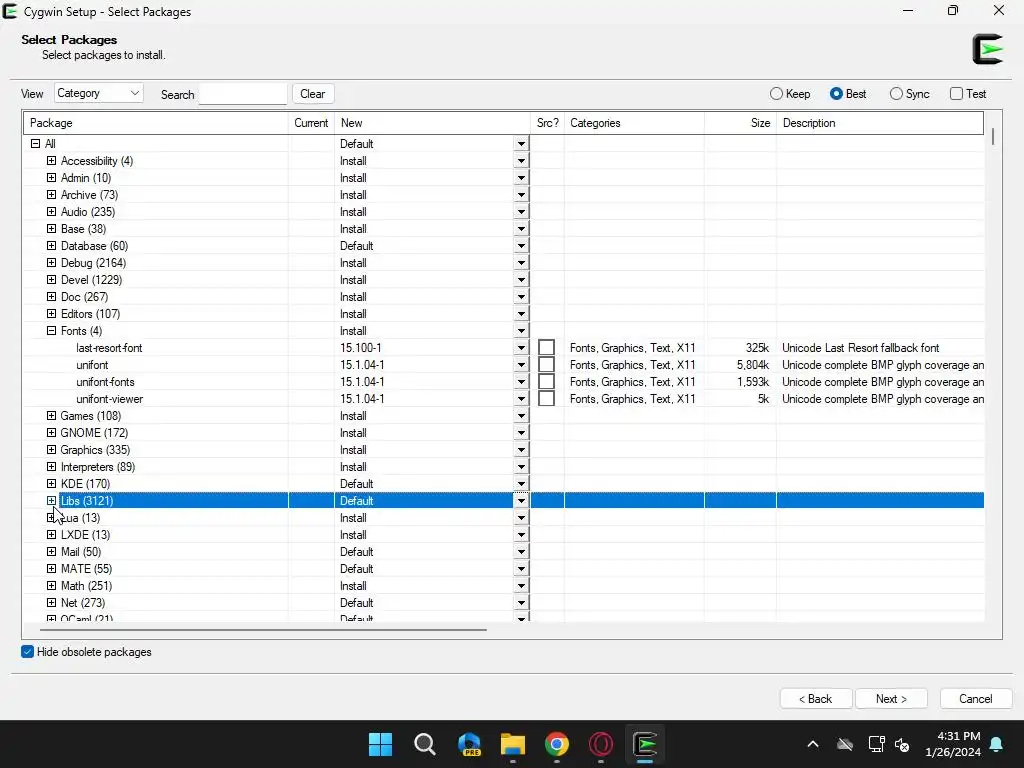Select the Debug (2164) category row
1024x768 pixels.
(x=504, y=263)
